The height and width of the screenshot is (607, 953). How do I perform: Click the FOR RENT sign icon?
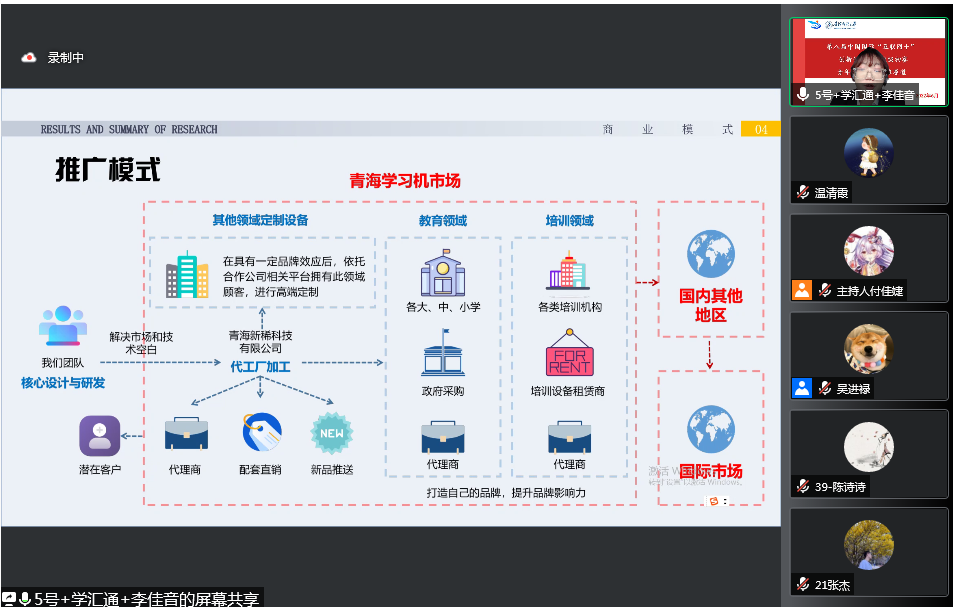569,354
